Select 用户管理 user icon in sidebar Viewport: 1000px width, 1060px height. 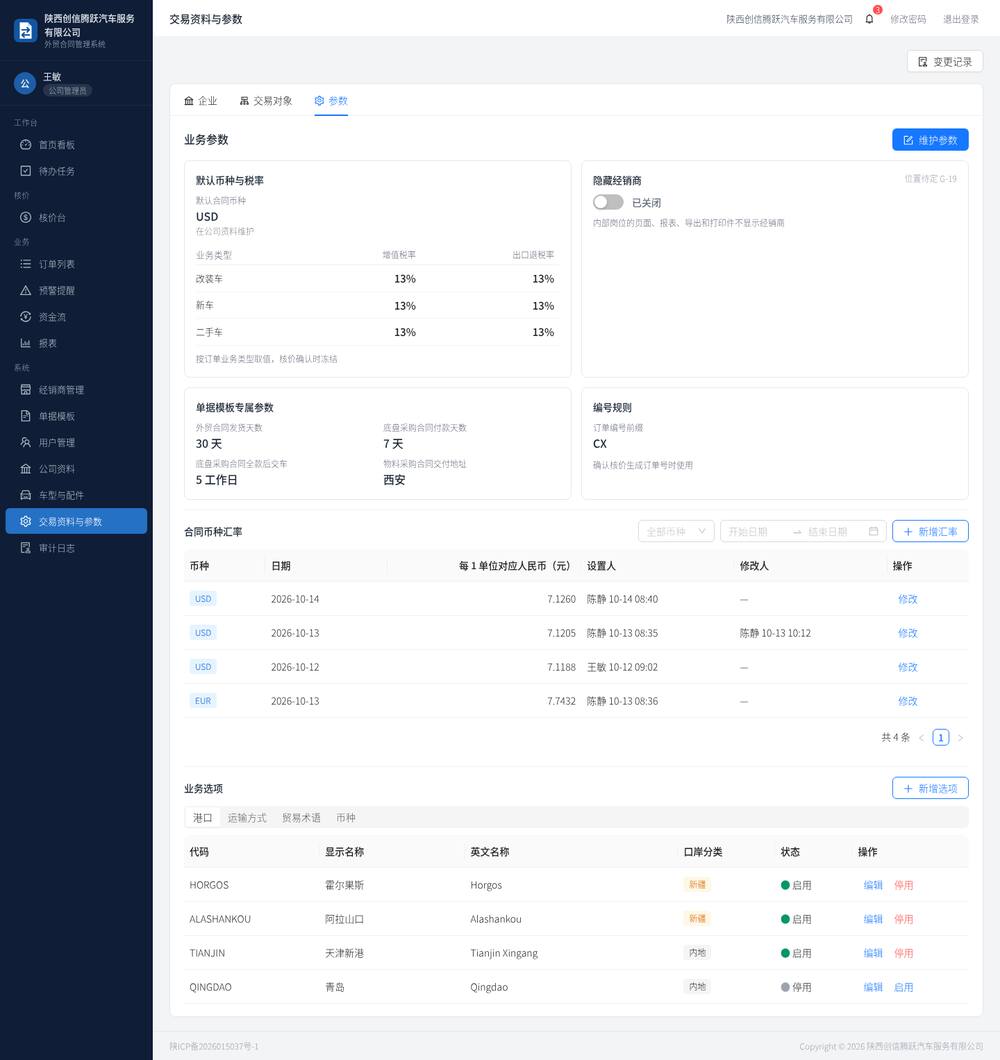[26, 443]
